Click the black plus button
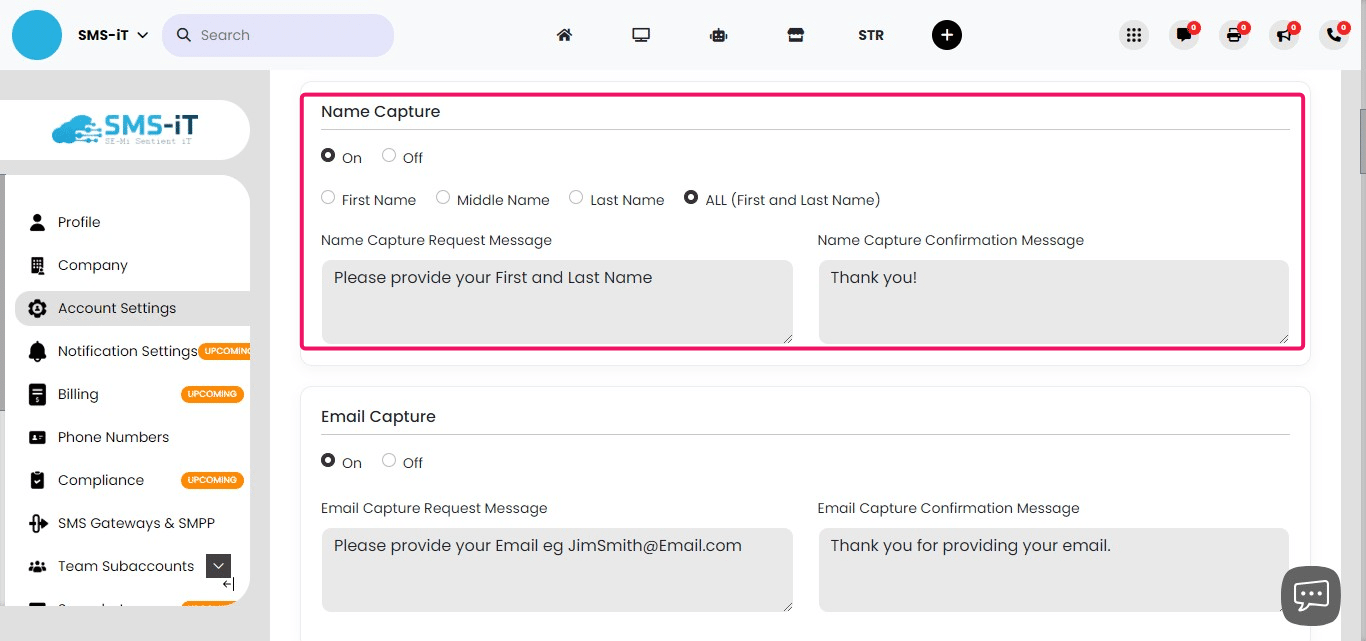Viewport: 1366px width, 641px height. coord(947,34)
